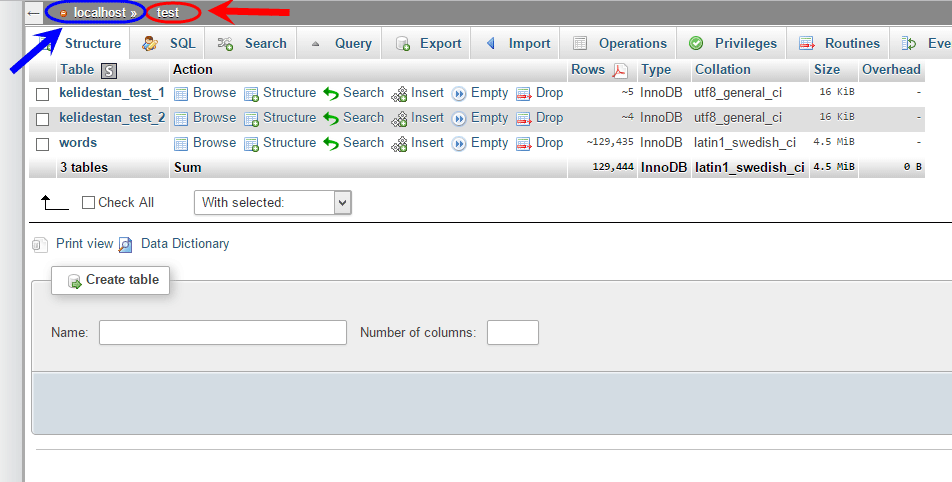Click the Data Dictionary link
Image resolution: width=952 pixels, height=482 pixels.
click(x=185, y=243)
